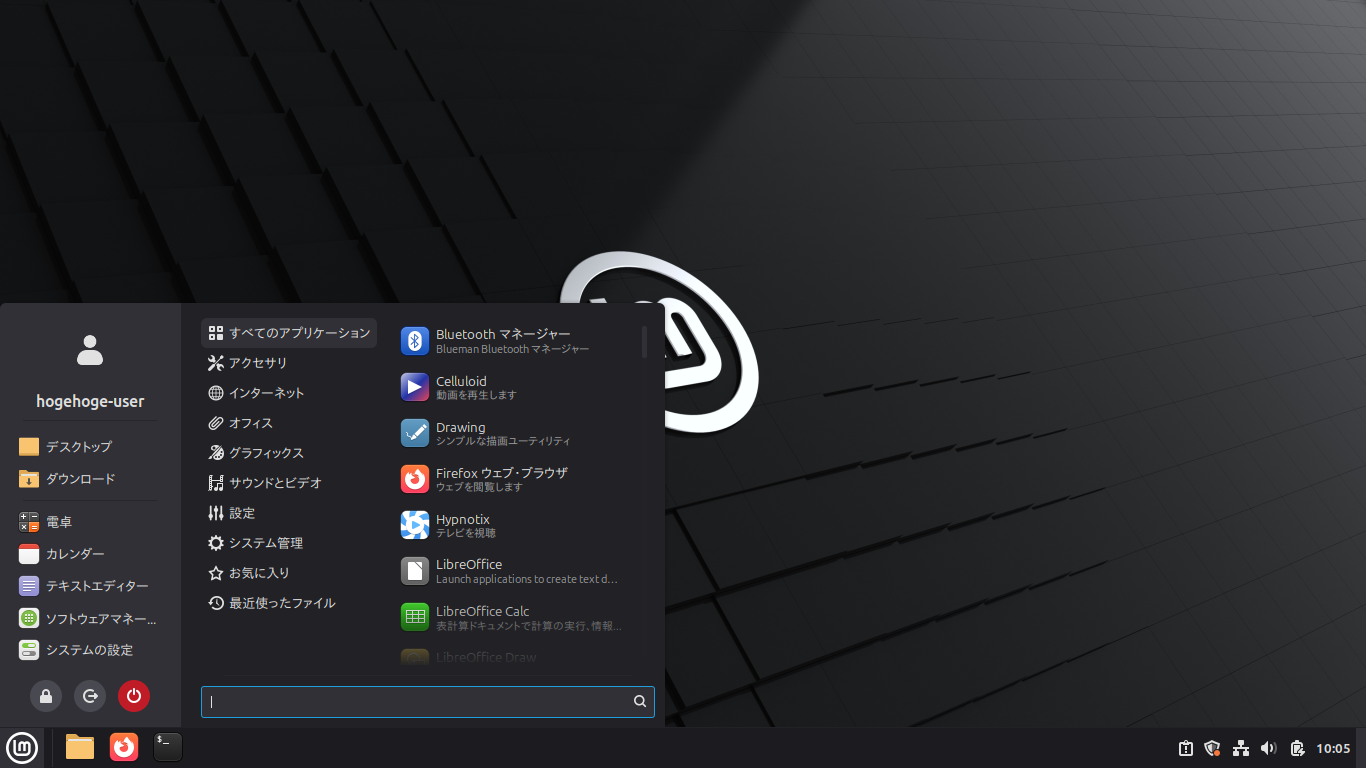Select the サウンドとビデオ category
The image size is (1366, 768).
[x=289, y=483]
